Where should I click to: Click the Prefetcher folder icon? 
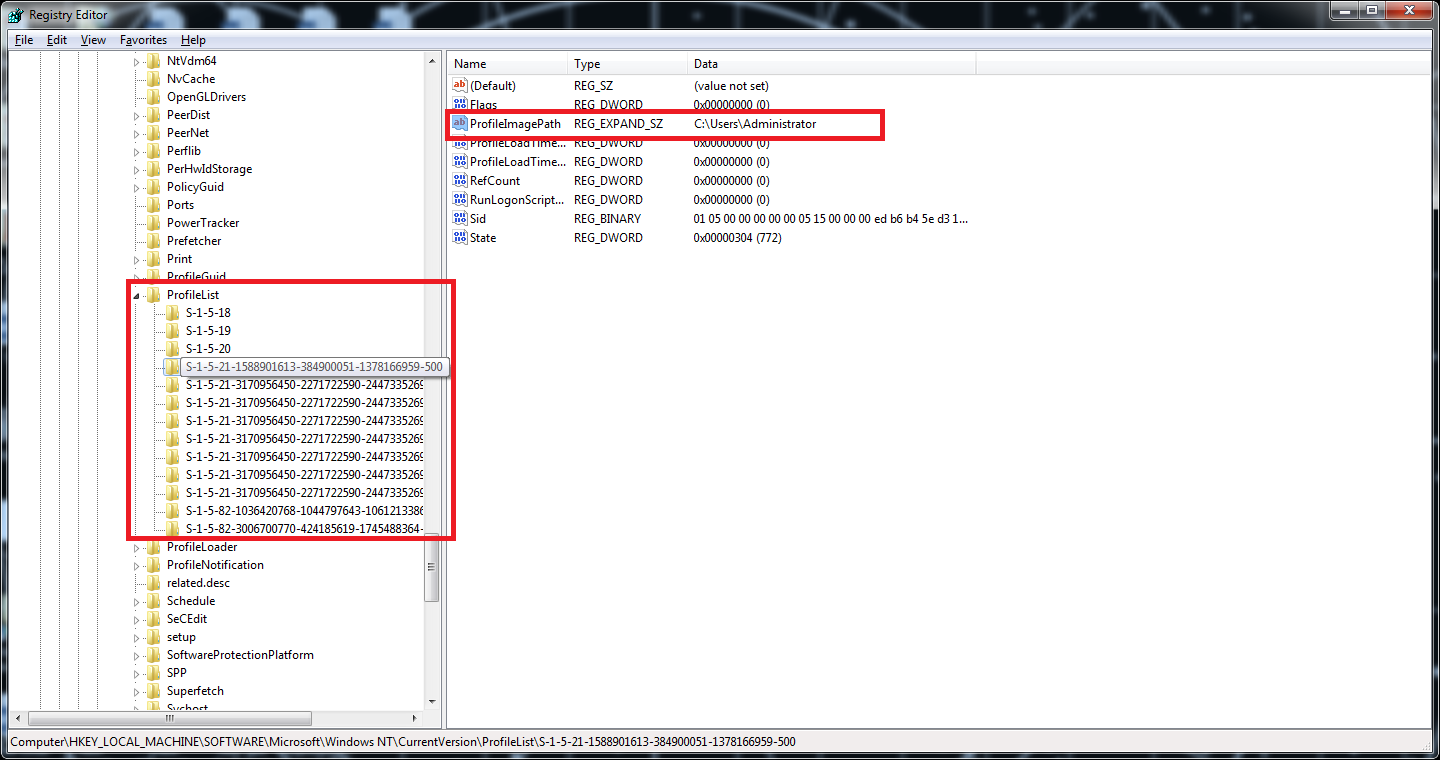[x=153, y=241]
